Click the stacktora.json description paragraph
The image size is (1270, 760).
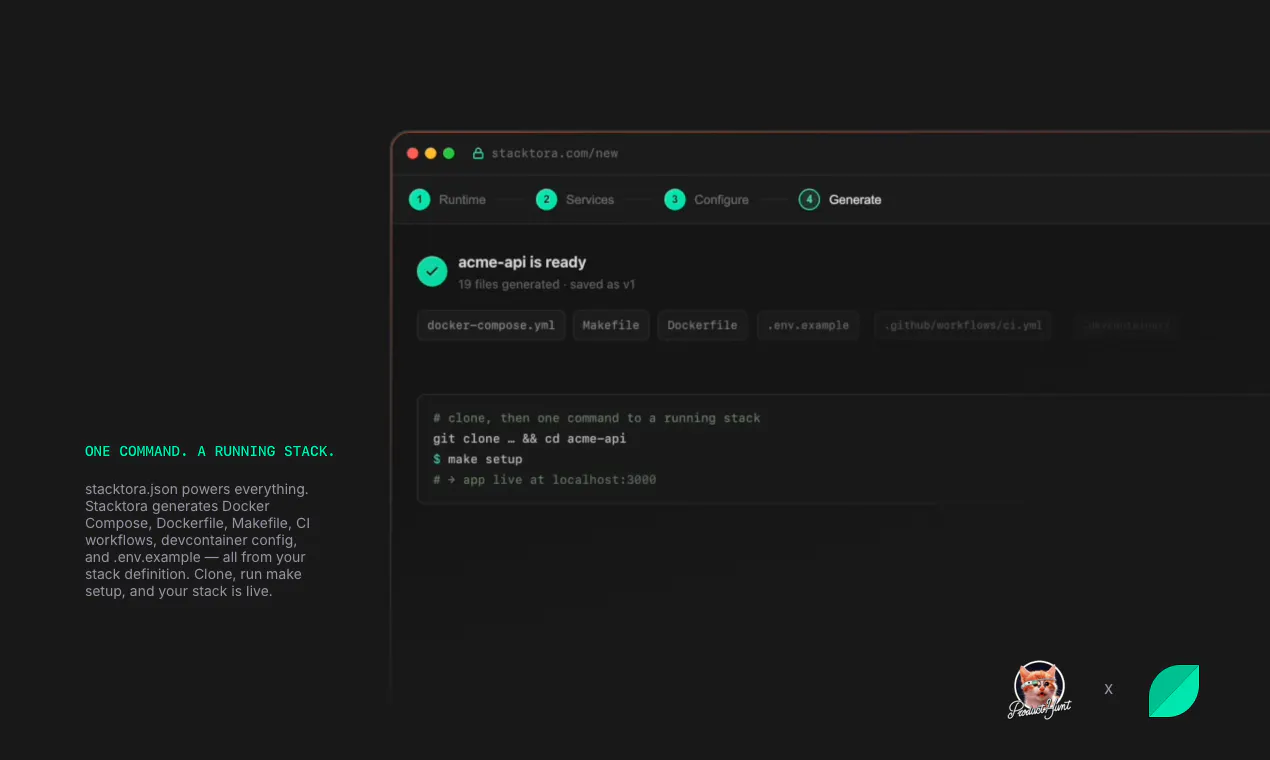198,540
